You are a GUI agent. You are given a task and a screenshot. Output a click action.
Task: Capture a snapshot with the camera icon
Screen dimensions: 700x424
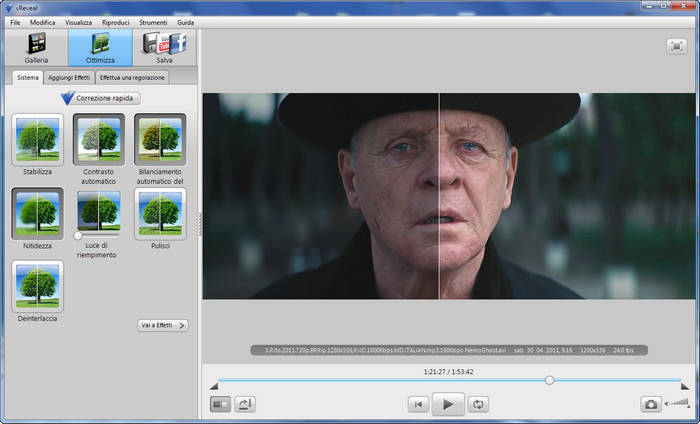click(651, 404)
